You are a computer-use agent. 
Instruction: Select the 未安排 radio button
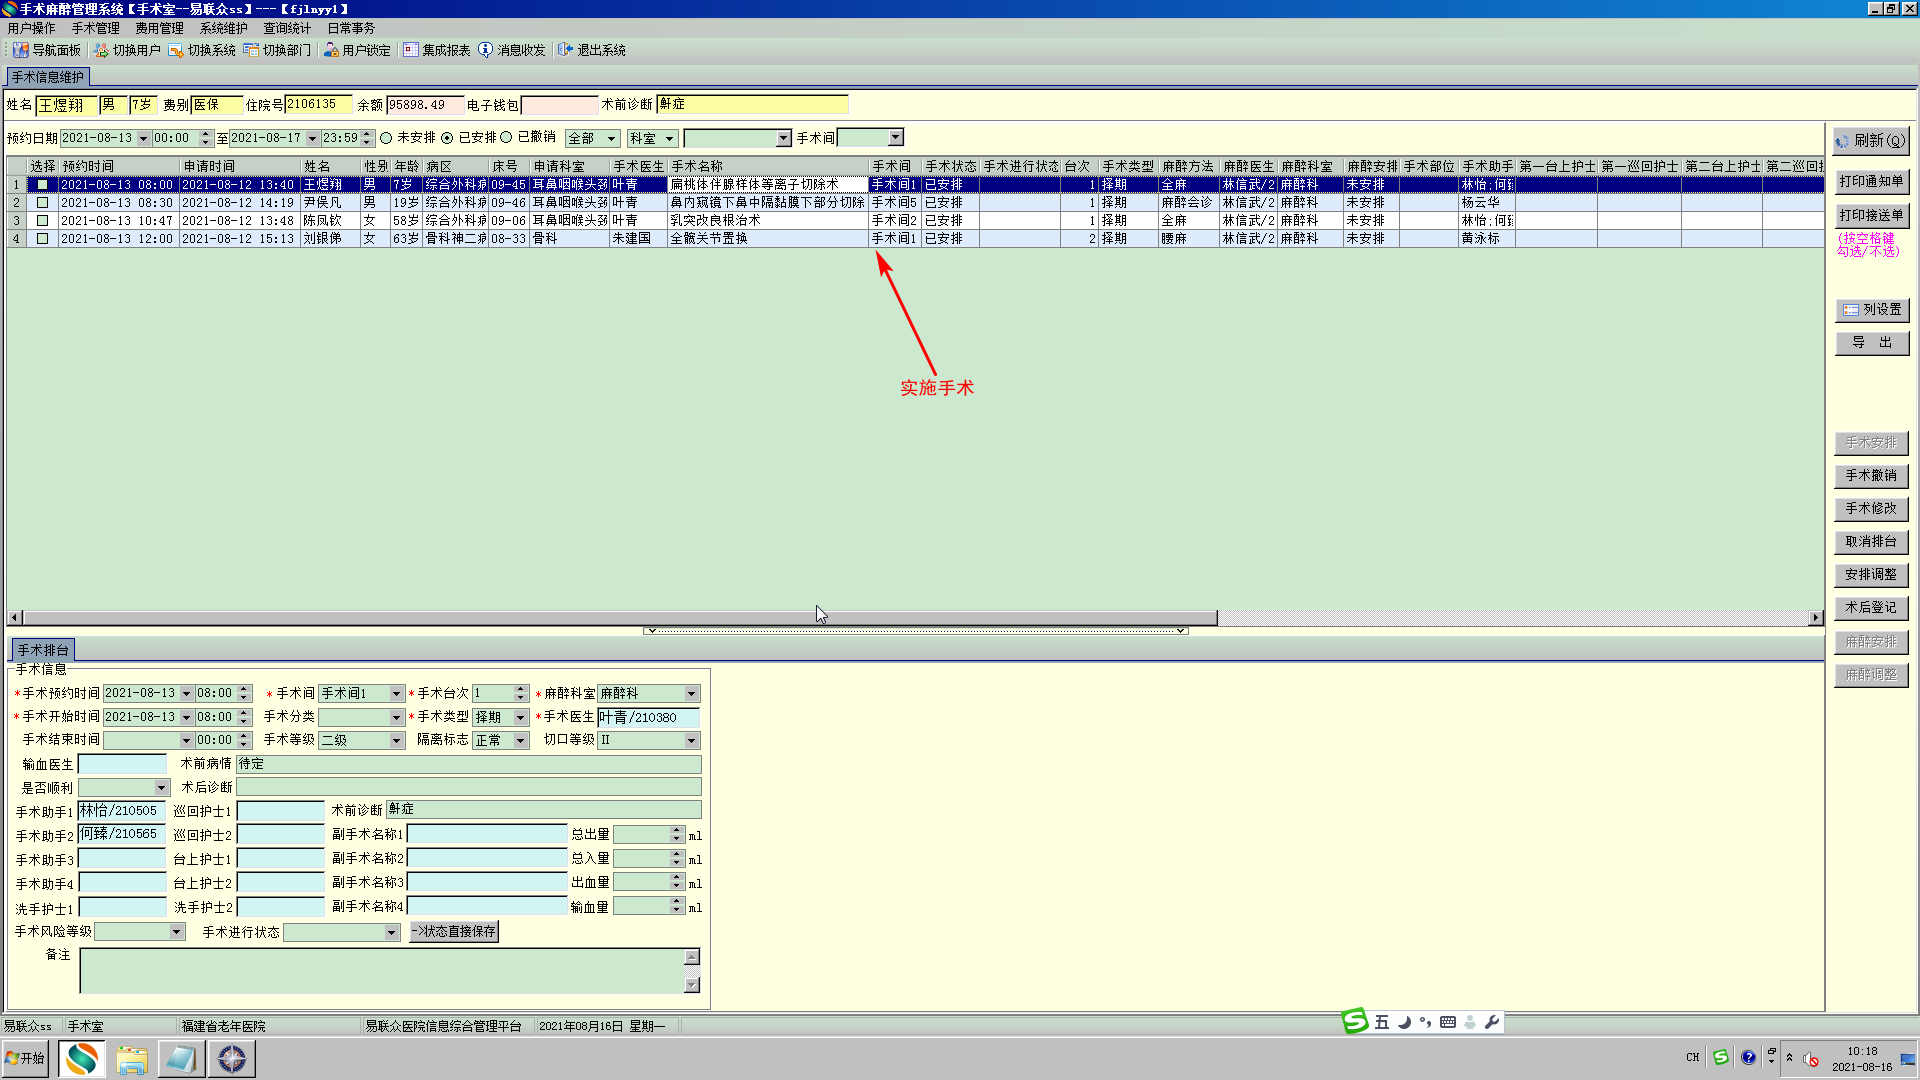pos(386,138)
